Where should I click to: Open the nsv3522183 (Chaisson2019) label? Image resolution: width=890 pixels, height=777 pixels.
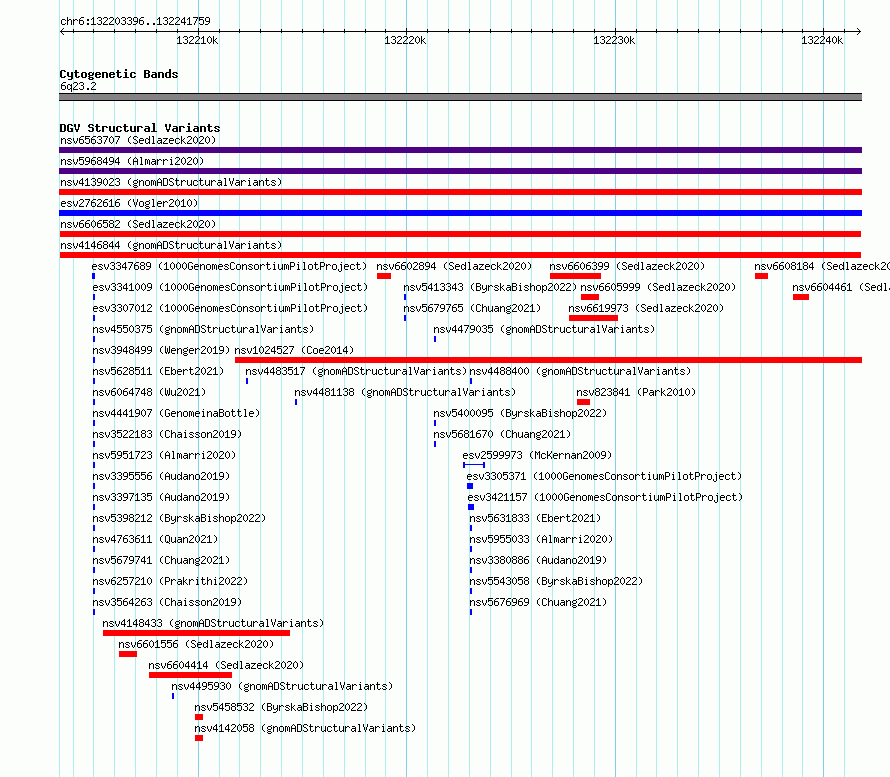pos(167,434)
